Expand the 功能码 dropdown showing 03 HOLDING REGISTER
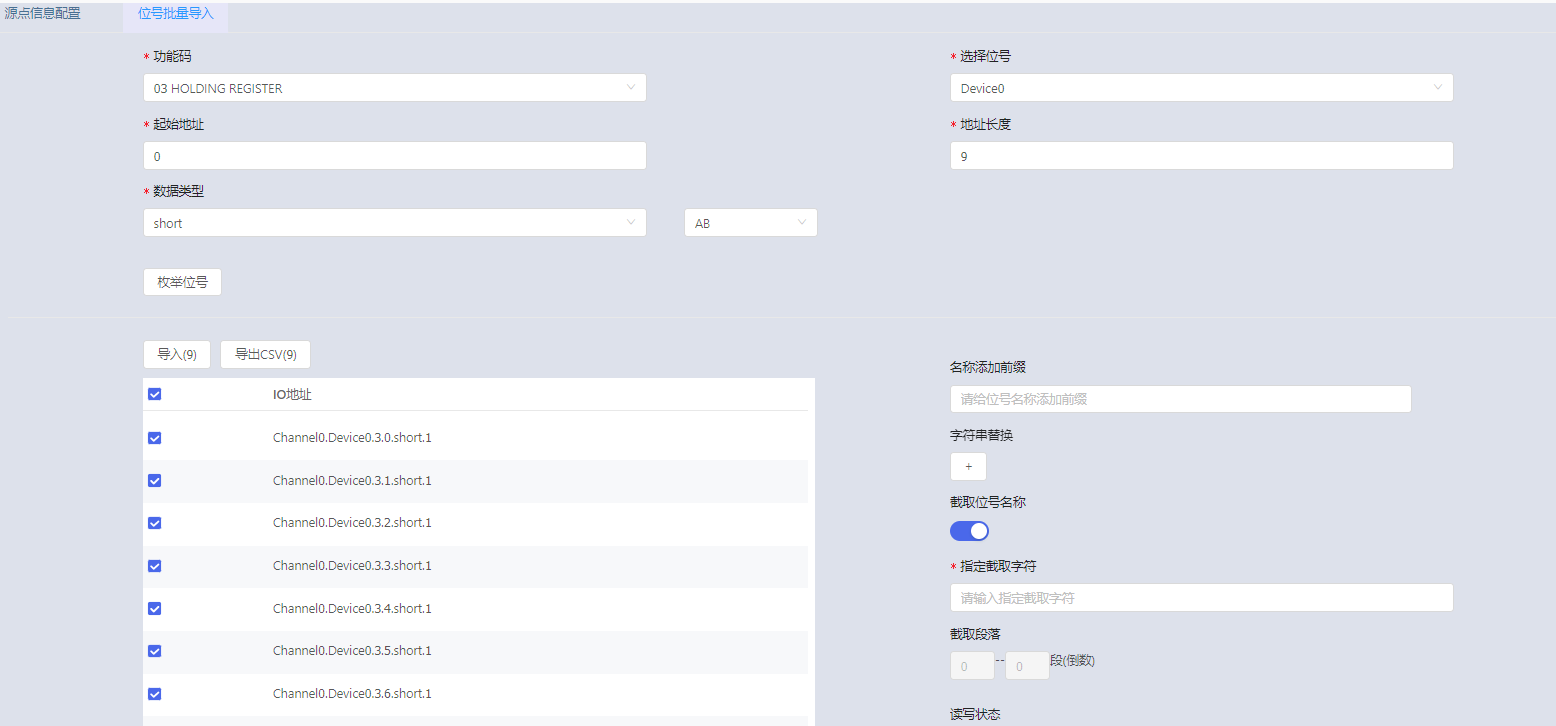This screenshot has width=1556, height=726. tap(394, 88)
